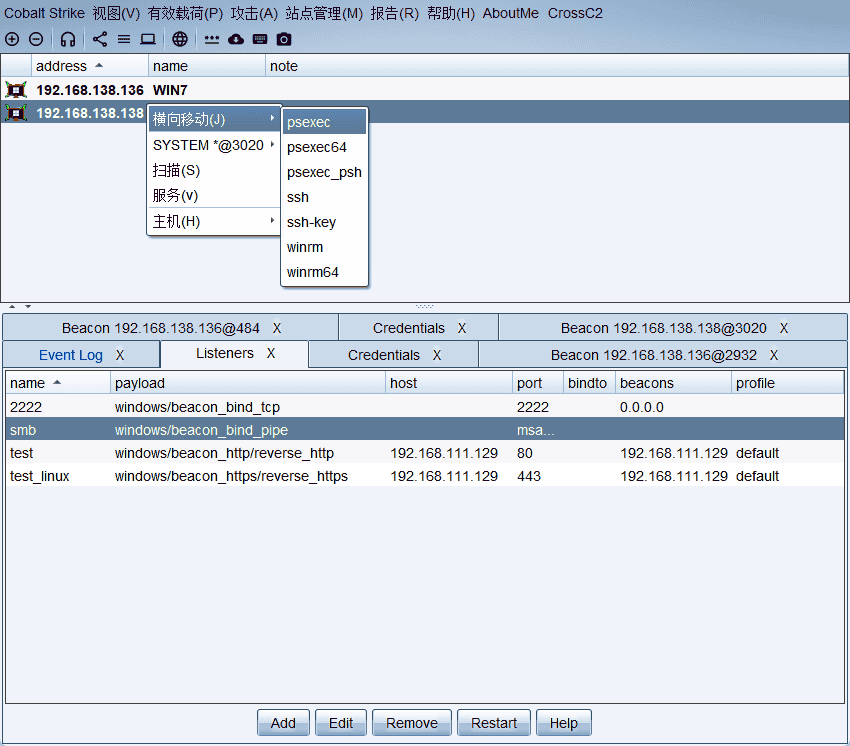Click the minus disconnect icon in toolbar

tap(36, 39)
